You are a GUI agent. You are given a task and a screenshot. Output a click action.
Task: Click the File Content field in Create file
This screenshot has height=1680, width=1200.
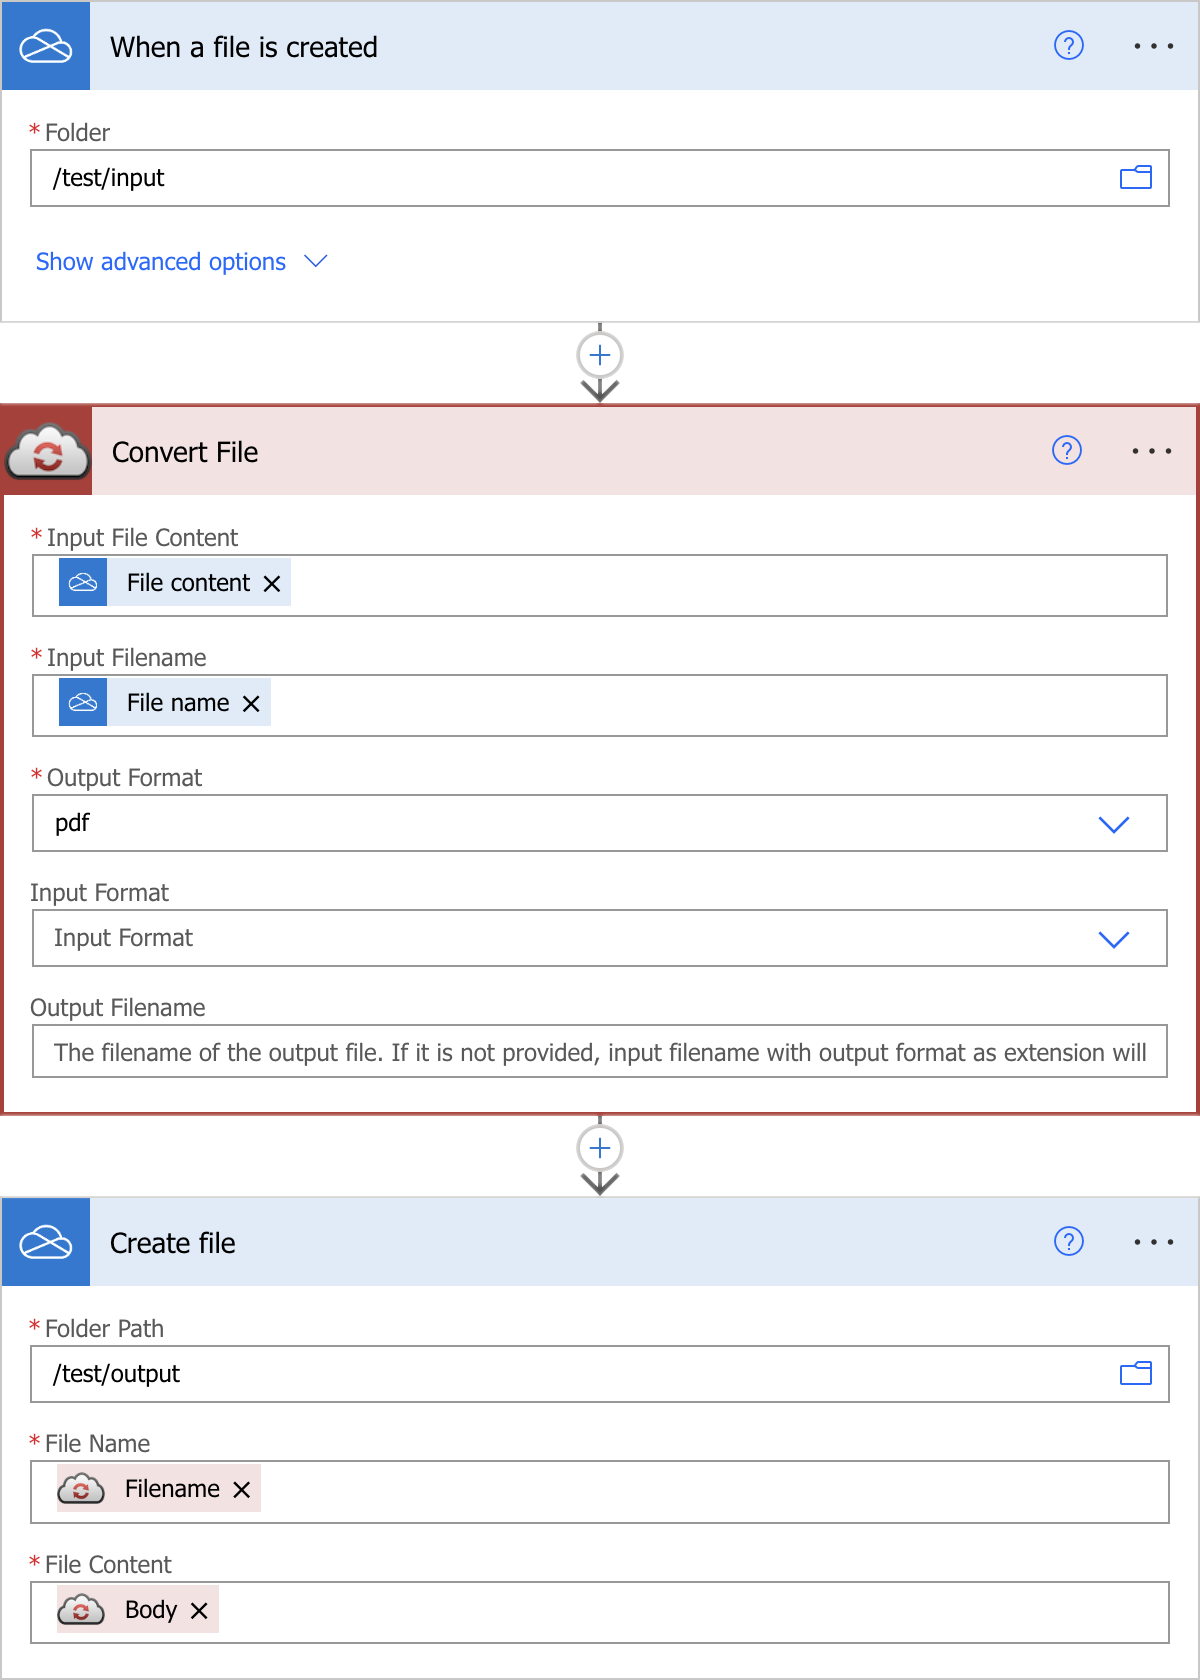600,1612
